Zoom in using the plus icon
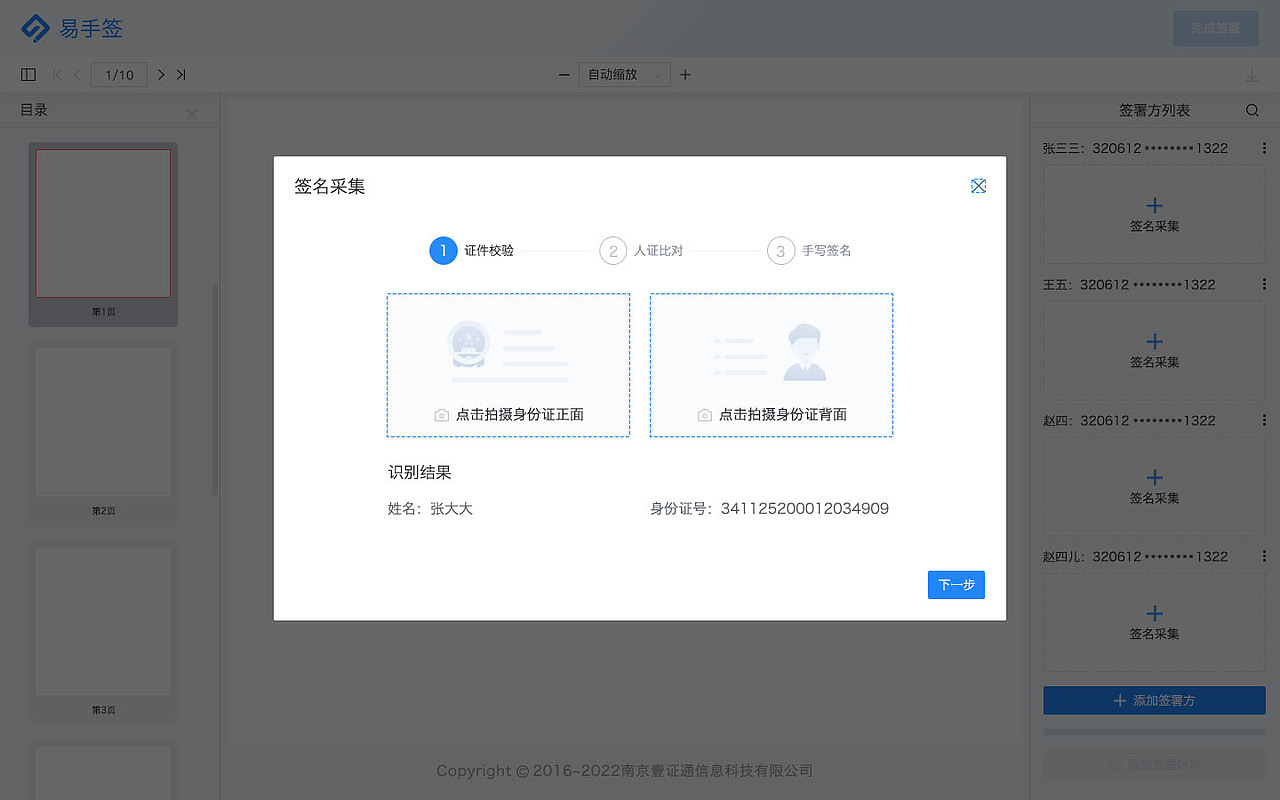Screen dimensions: 1280x800 pos(684,74)
